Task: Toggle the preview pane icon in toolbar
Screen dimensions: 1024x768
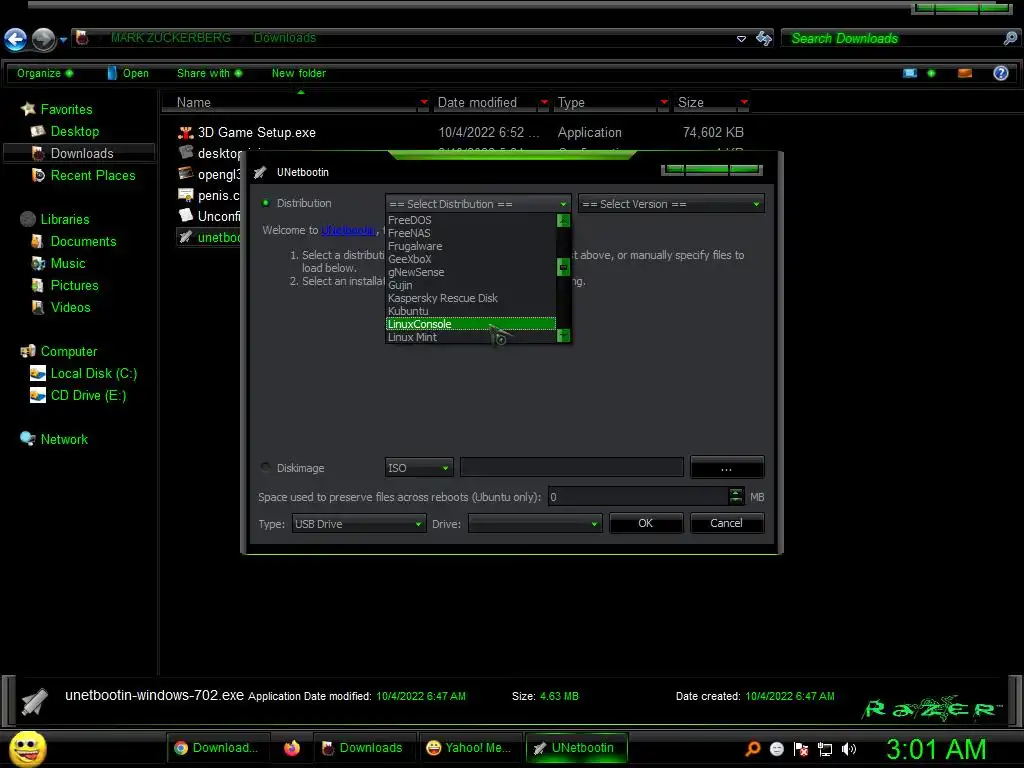Action: coord(965,73)
